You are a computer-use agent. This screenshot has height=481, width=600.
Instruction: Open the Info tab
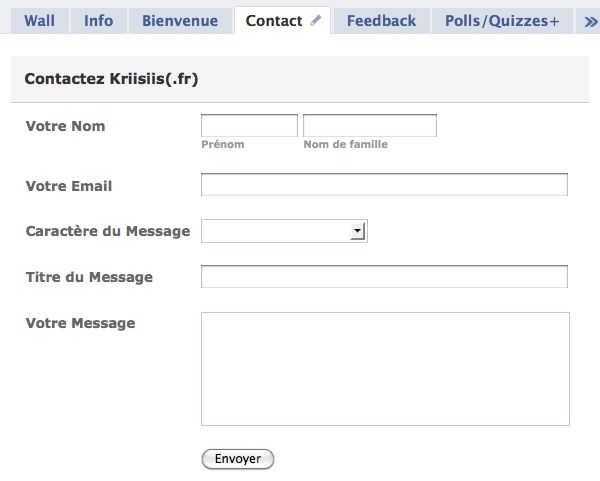click(98, 21)
